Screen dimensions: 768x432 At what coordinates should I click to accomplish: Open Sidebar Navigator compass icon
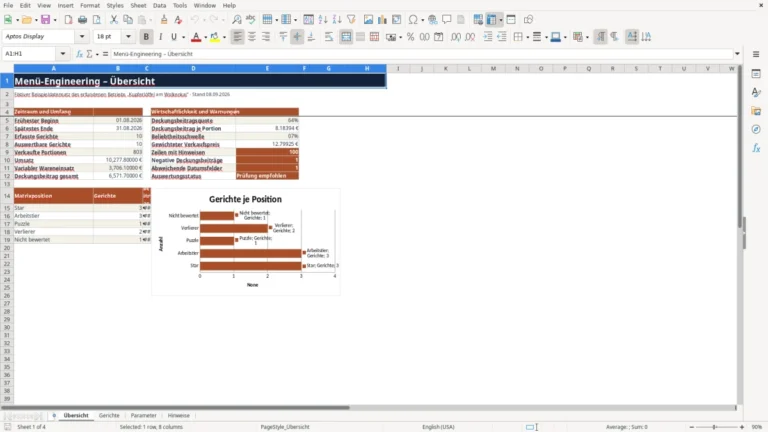tap(756, 129)
